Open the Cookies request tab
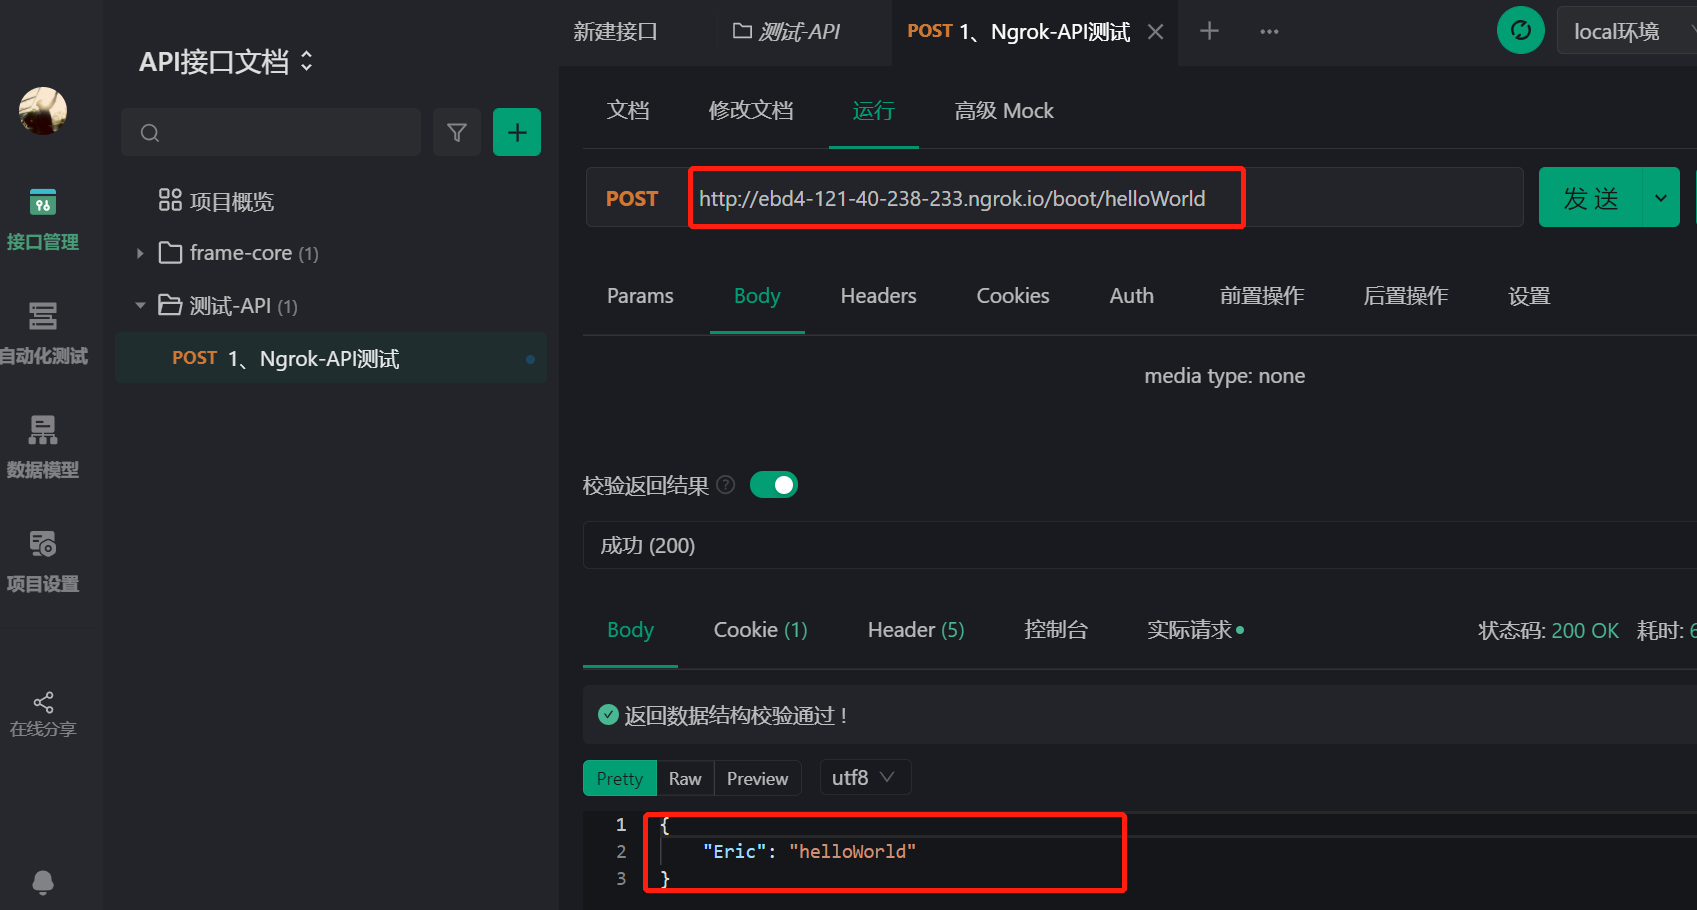The height and width of the screenshot is (910, 1697). 1013,296
